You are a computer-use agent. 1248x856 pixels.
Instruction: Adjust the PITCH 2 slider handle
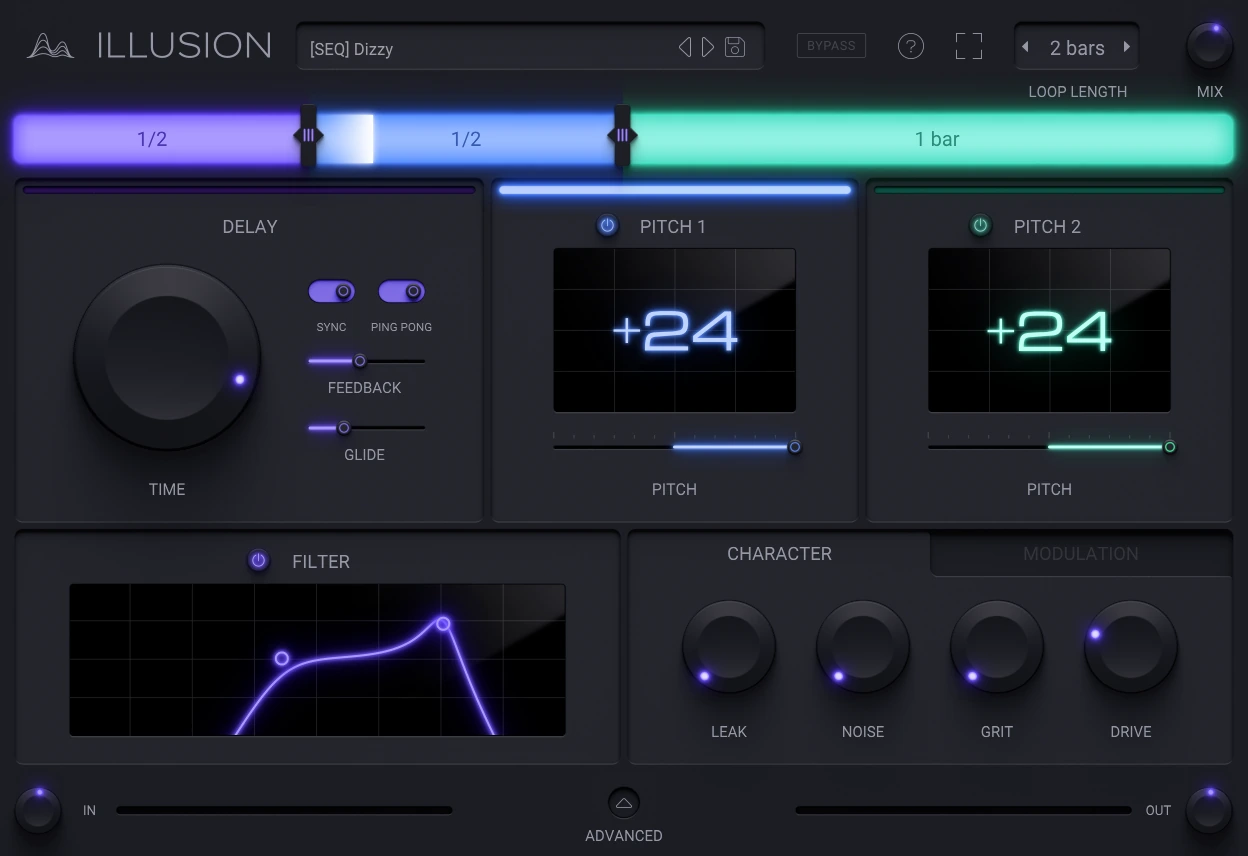pos(1169,447)
